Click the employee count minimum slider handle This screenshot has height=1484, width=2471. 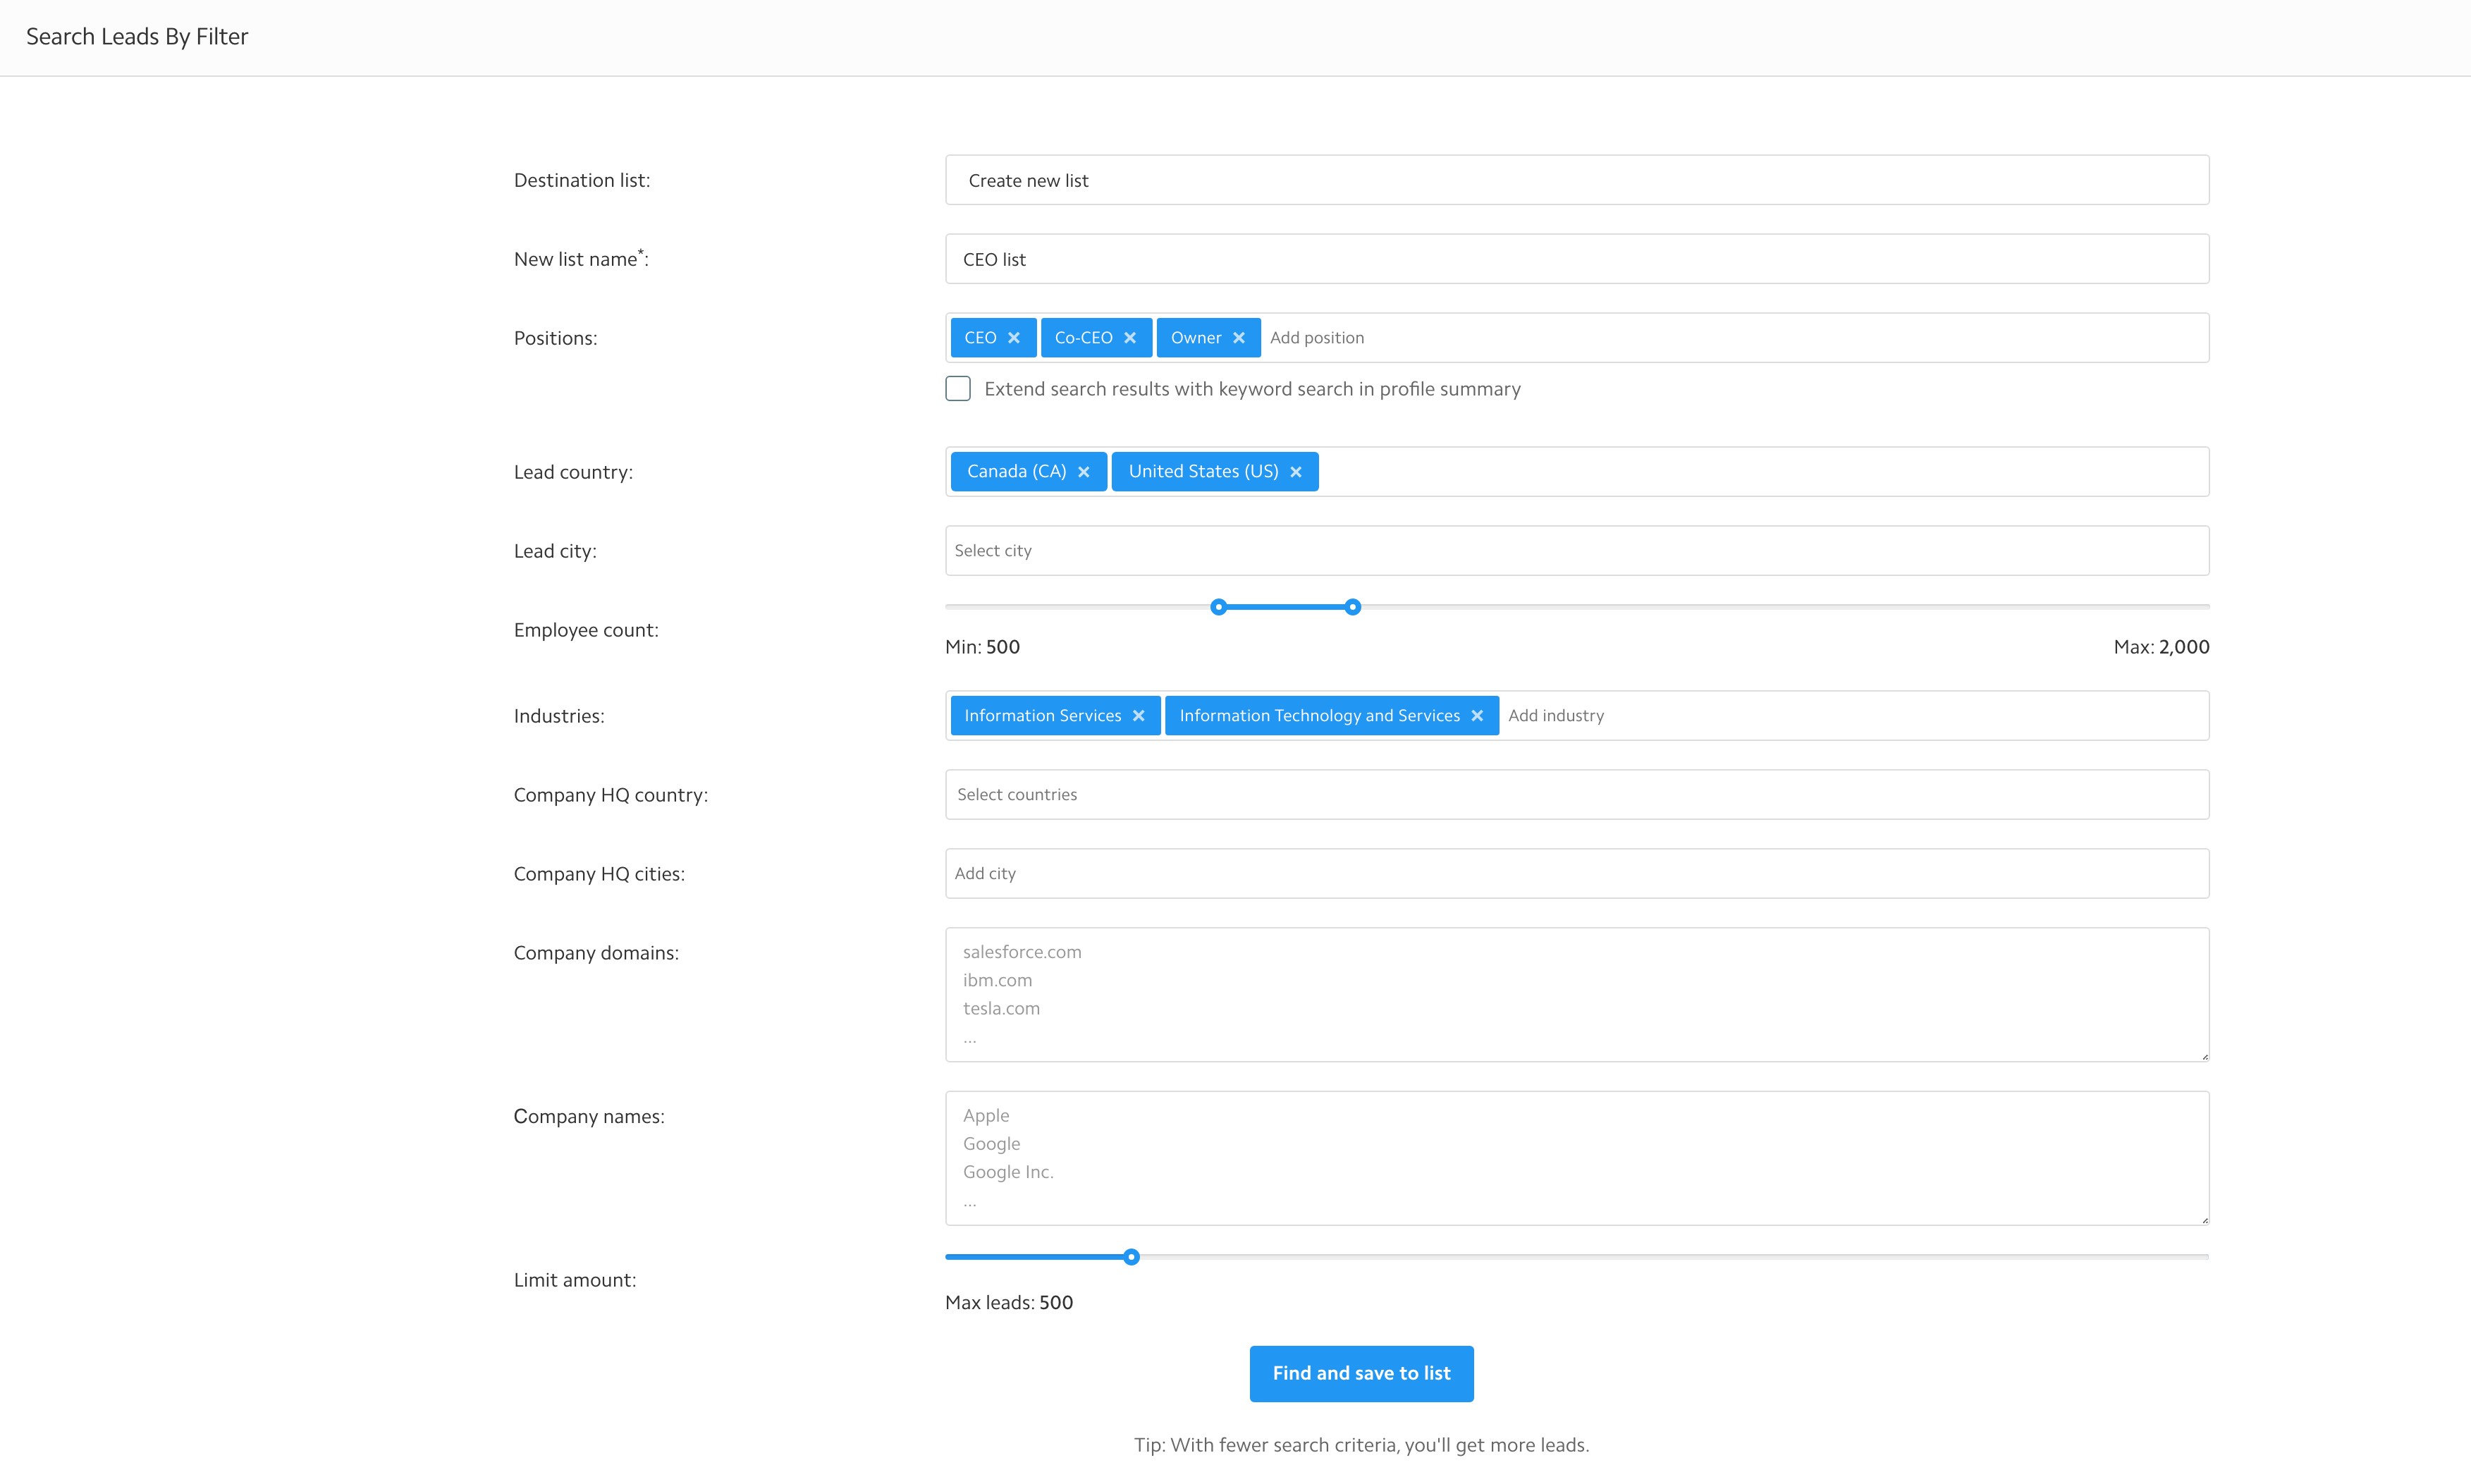click(1219, 607)
